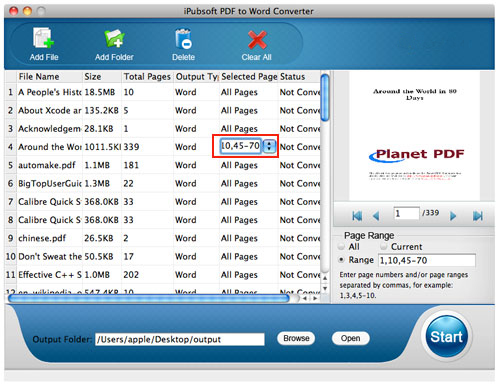Click the Add Folder toolbar icon
Viewport: 500px width, 388px height.
pyautogui.click(x=114, y=39)
